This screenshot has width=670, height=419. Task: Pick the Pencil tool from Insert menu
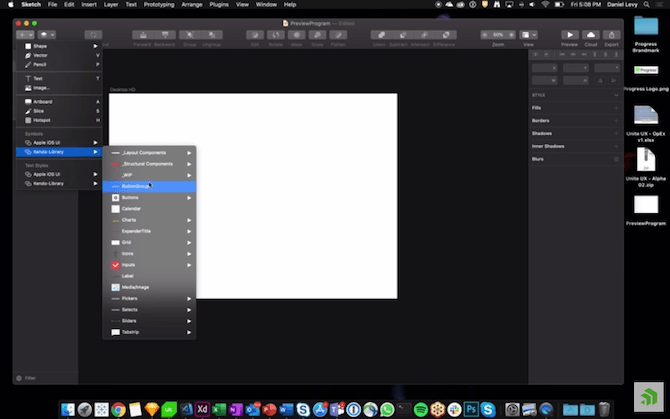(x=41, y=65)
